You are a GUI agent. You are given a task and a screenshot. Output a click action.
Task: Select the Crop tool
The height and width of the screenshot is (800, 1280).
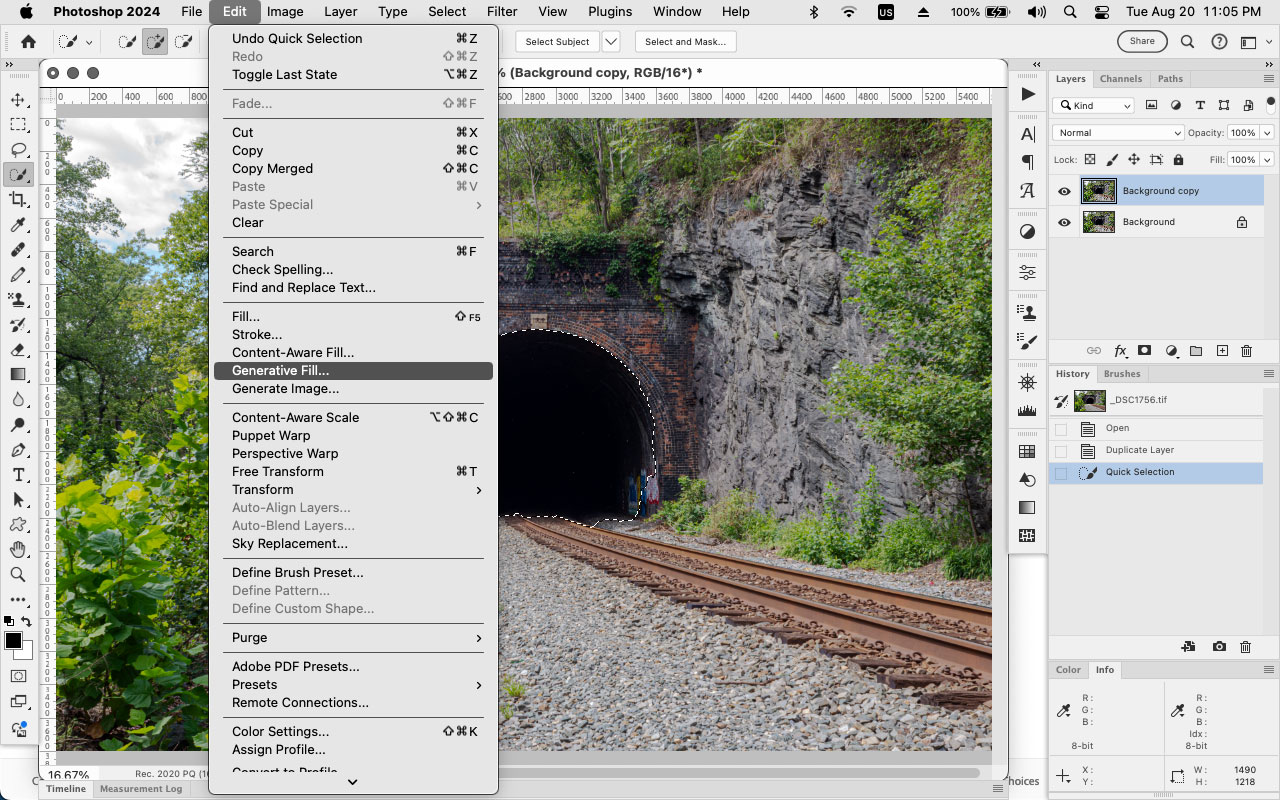coord(17,199)
